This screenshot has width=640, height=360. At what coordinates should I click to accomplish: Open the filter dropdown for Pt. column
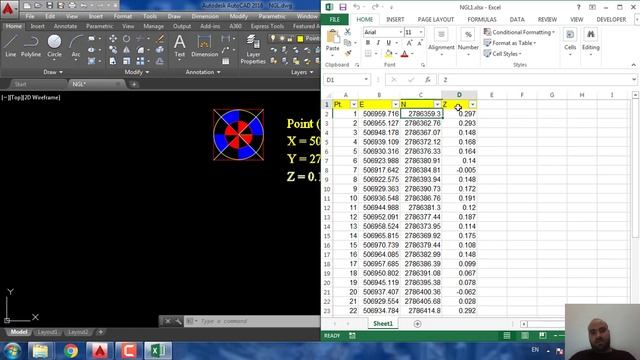tap(353, 104)
